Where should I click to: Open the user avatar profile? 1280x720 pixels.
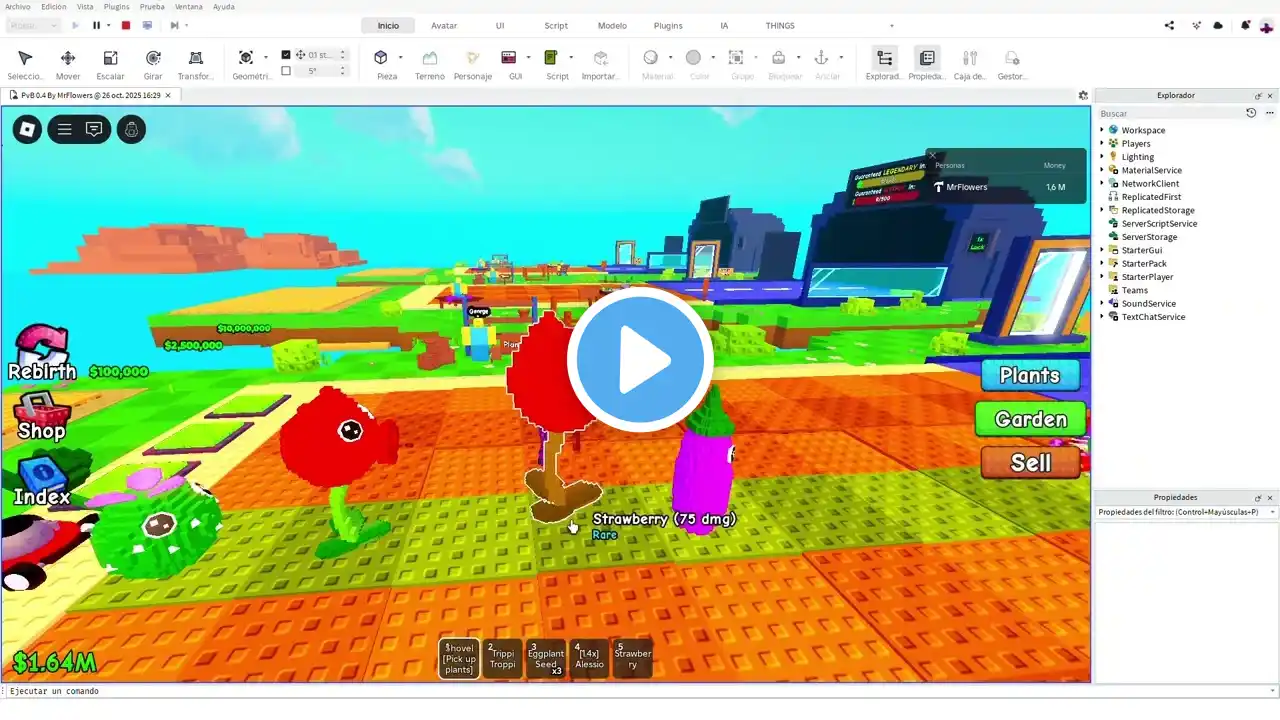pyautogui.click(x=1267, y=26)
